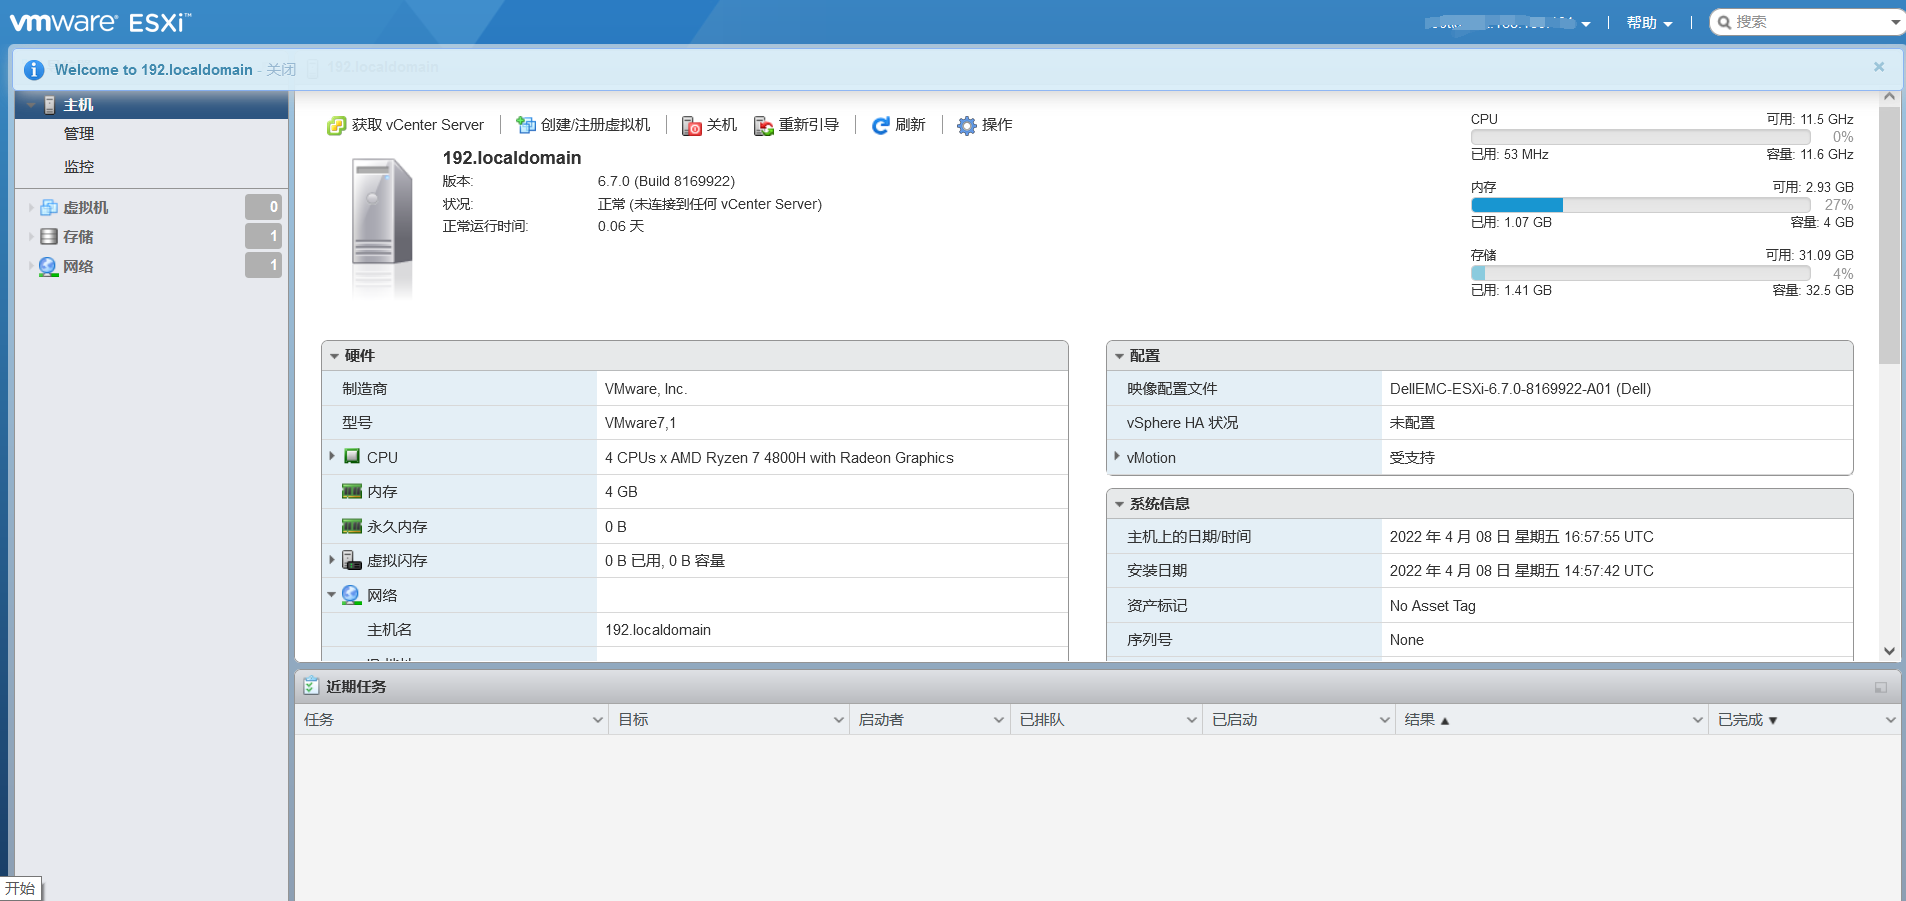Open 存储 in the navigator

point(78,237)
